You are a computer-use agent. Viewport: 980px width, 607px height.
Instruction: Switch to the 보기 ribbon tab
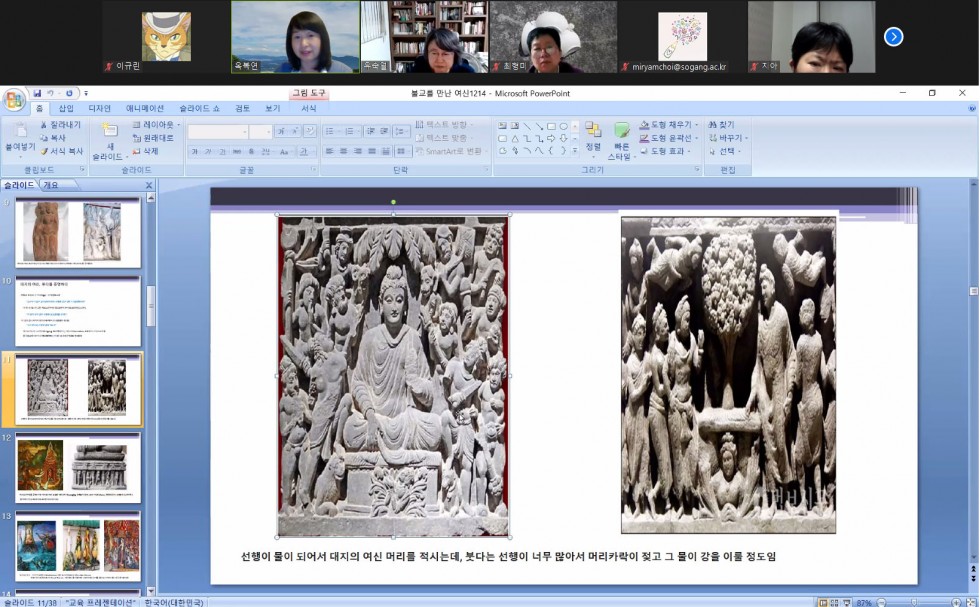pyautogui.click(x=272, y=108)
